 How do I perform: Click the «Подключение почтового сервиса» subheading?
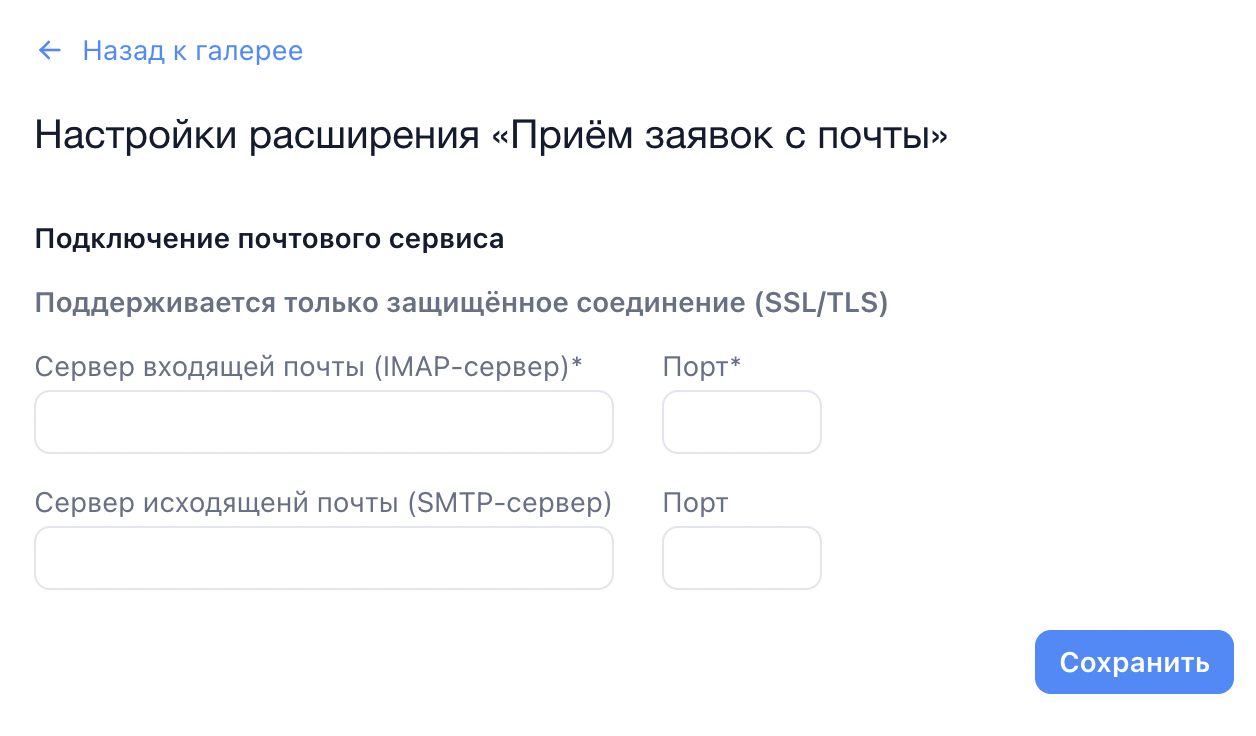pyautogui.click(x=269, y=240)
